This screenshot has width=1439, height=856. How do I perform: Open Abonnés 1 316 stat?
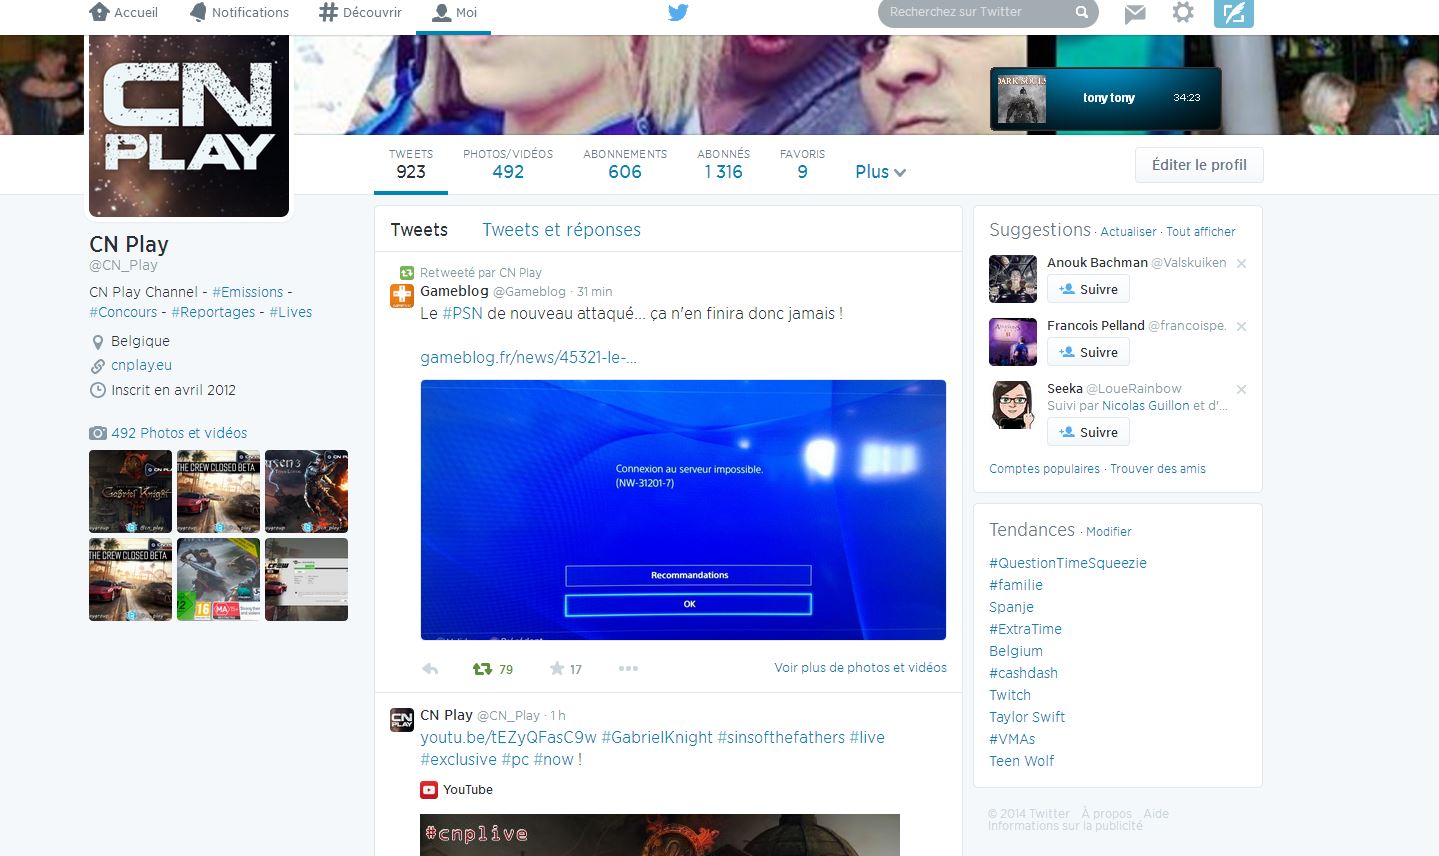pyautogui.click(x=723, y=164)
